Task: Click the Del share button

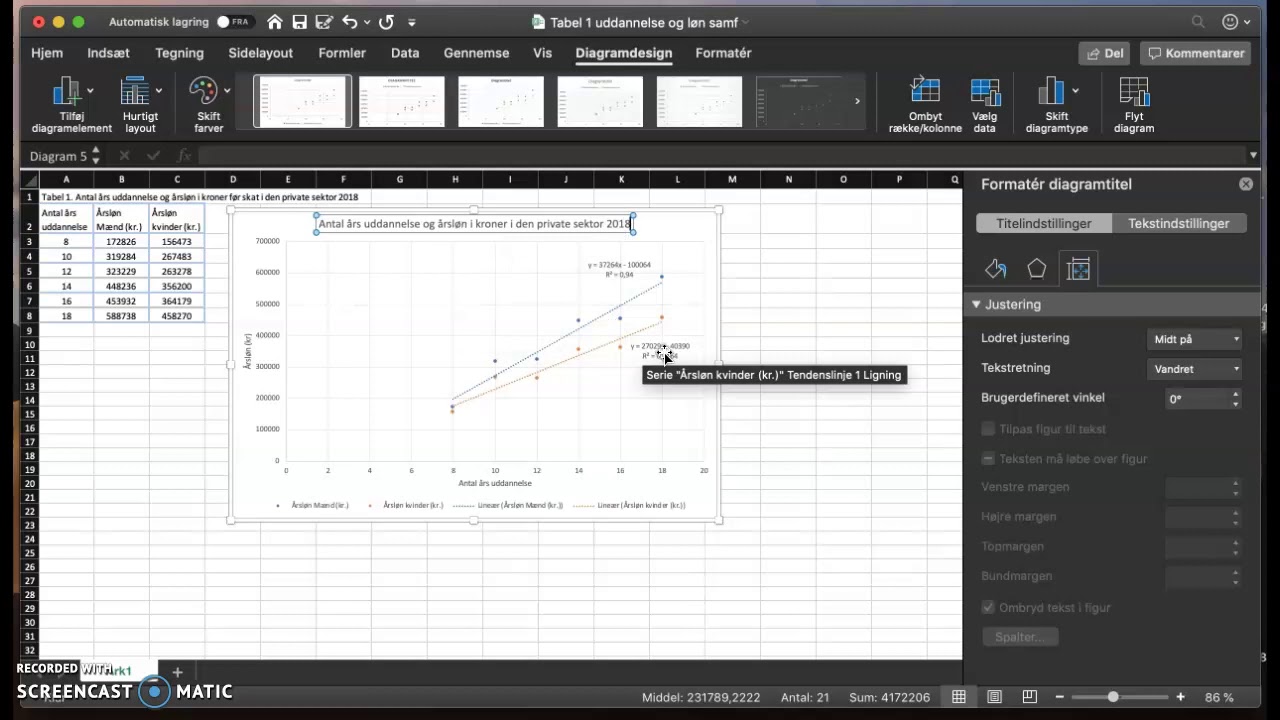Action: tap(1105, 53)
